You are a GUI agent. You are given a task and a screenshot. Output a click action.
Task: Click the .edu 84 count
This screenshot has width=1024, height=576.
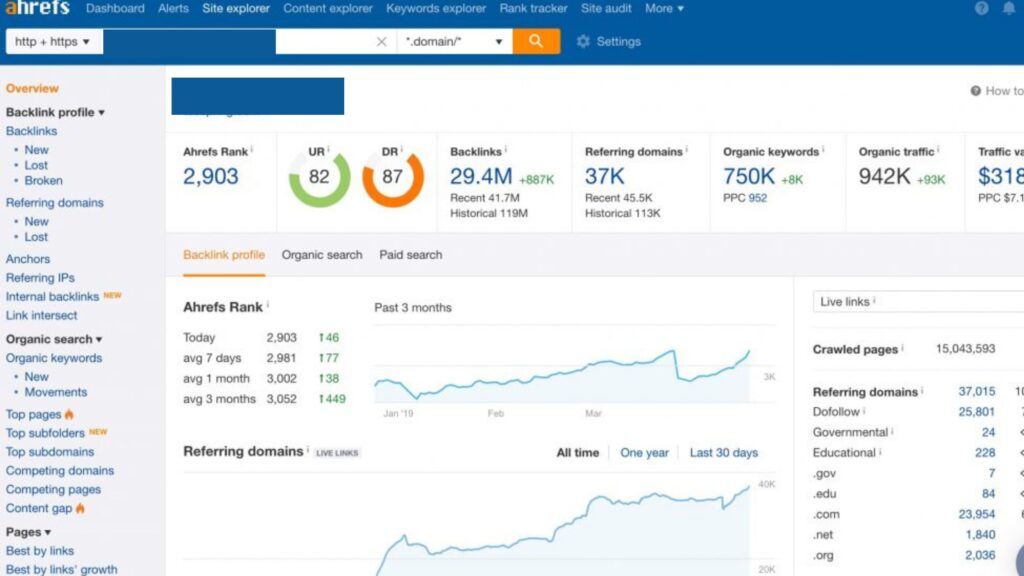988,494
